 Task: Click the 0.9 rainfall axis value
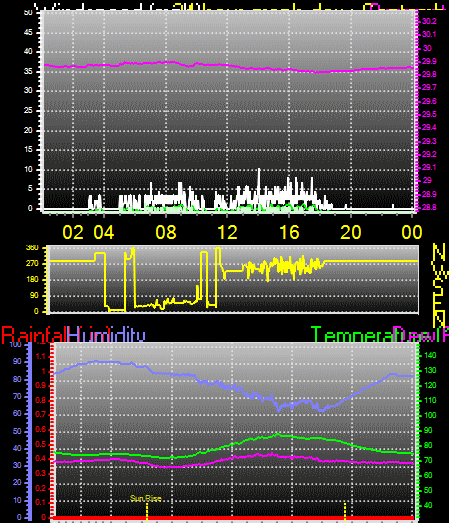coord(41,386)
